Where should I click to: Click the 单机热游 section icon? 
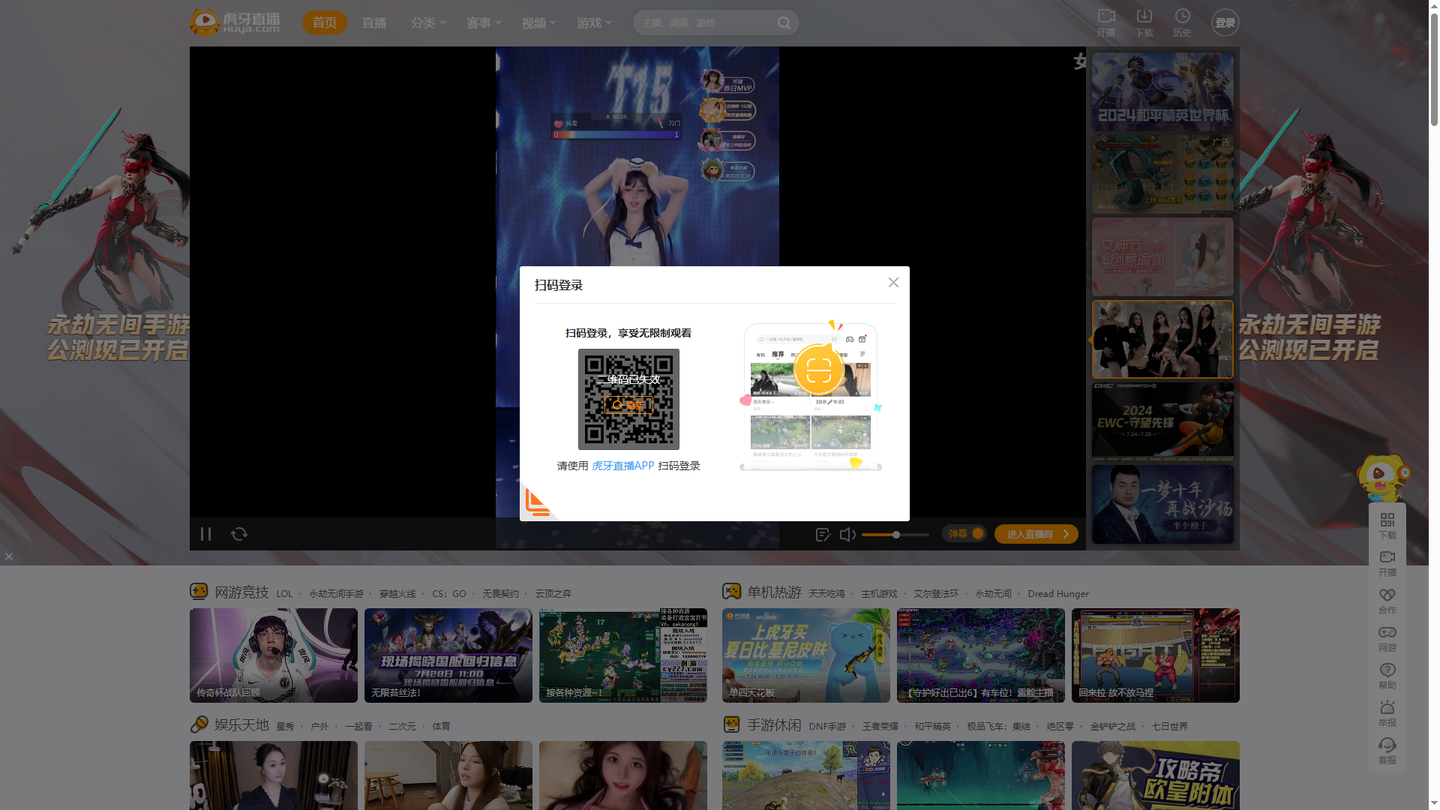click(x=732, y=592)
